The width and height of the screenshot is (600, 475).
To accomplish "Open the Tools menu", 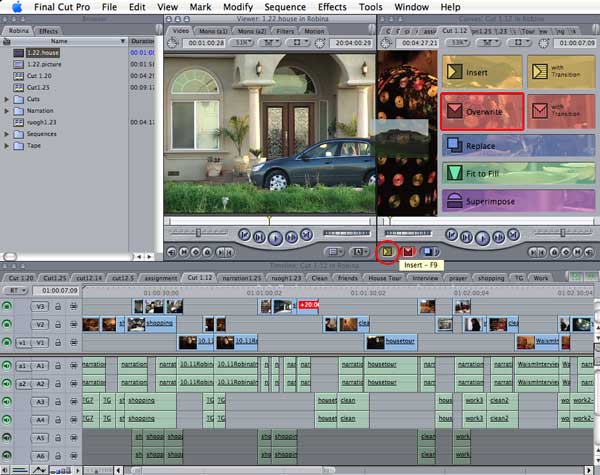I will [370, 7].
